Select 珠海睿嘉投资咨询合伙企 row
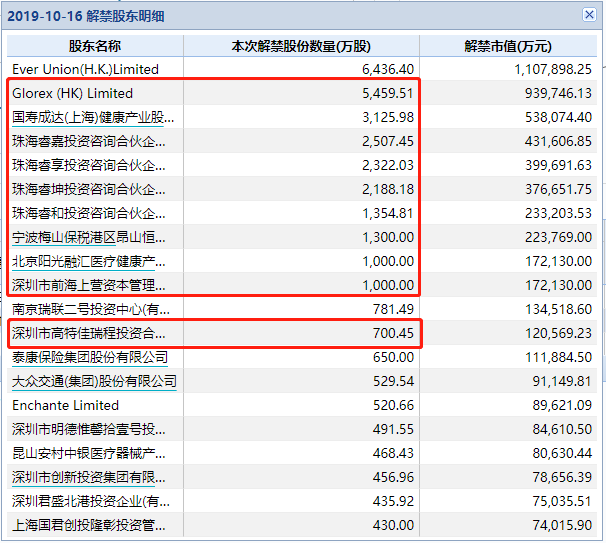Screen dimensions: 606x543 click(302, 141)
